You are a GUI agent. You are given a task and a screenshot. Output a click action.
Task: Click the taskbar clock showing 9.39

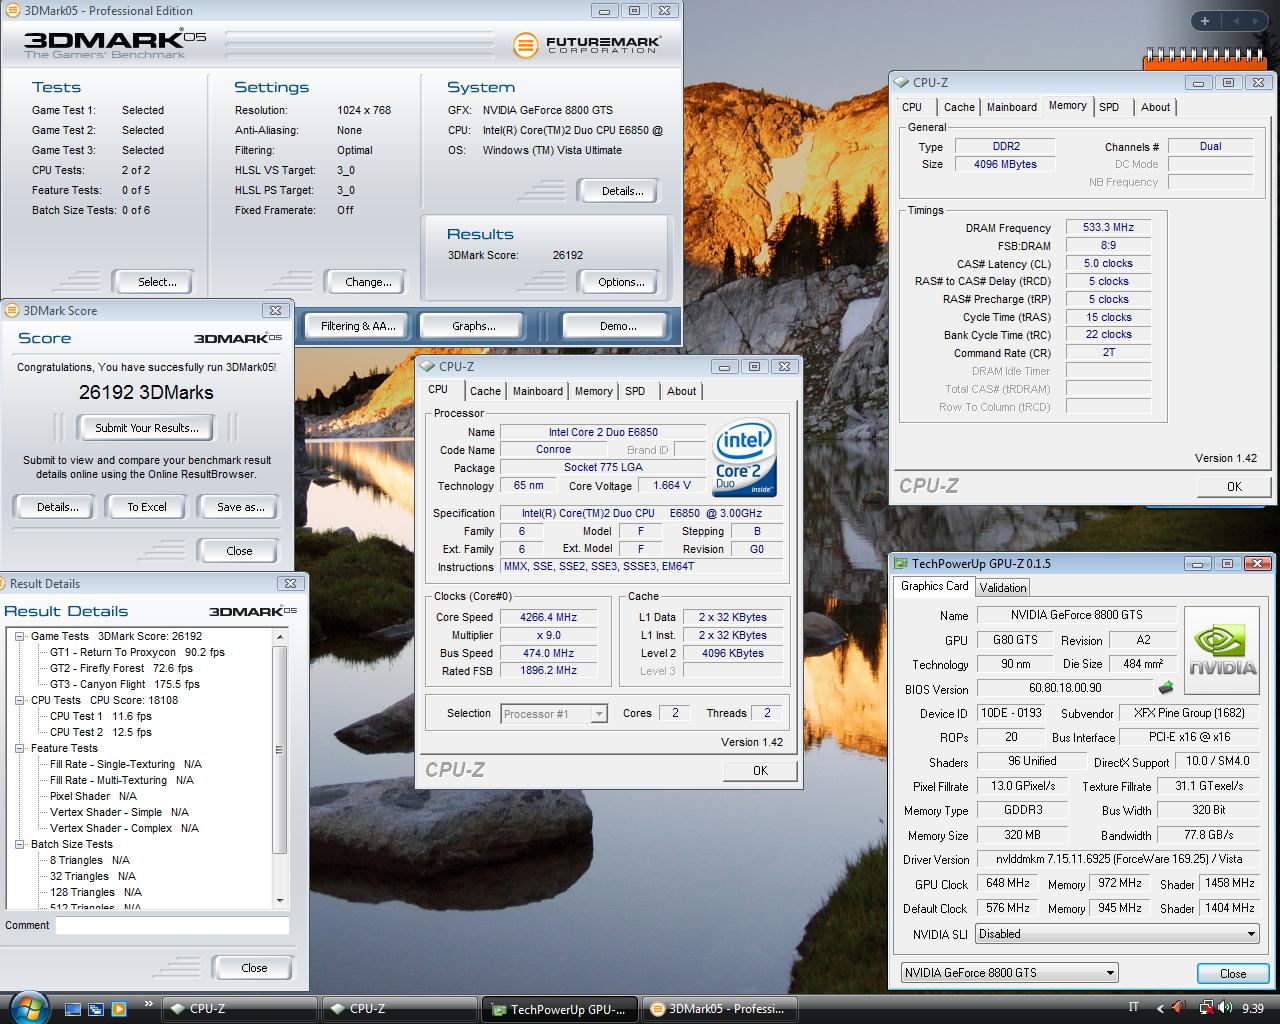(1252, 1009)
